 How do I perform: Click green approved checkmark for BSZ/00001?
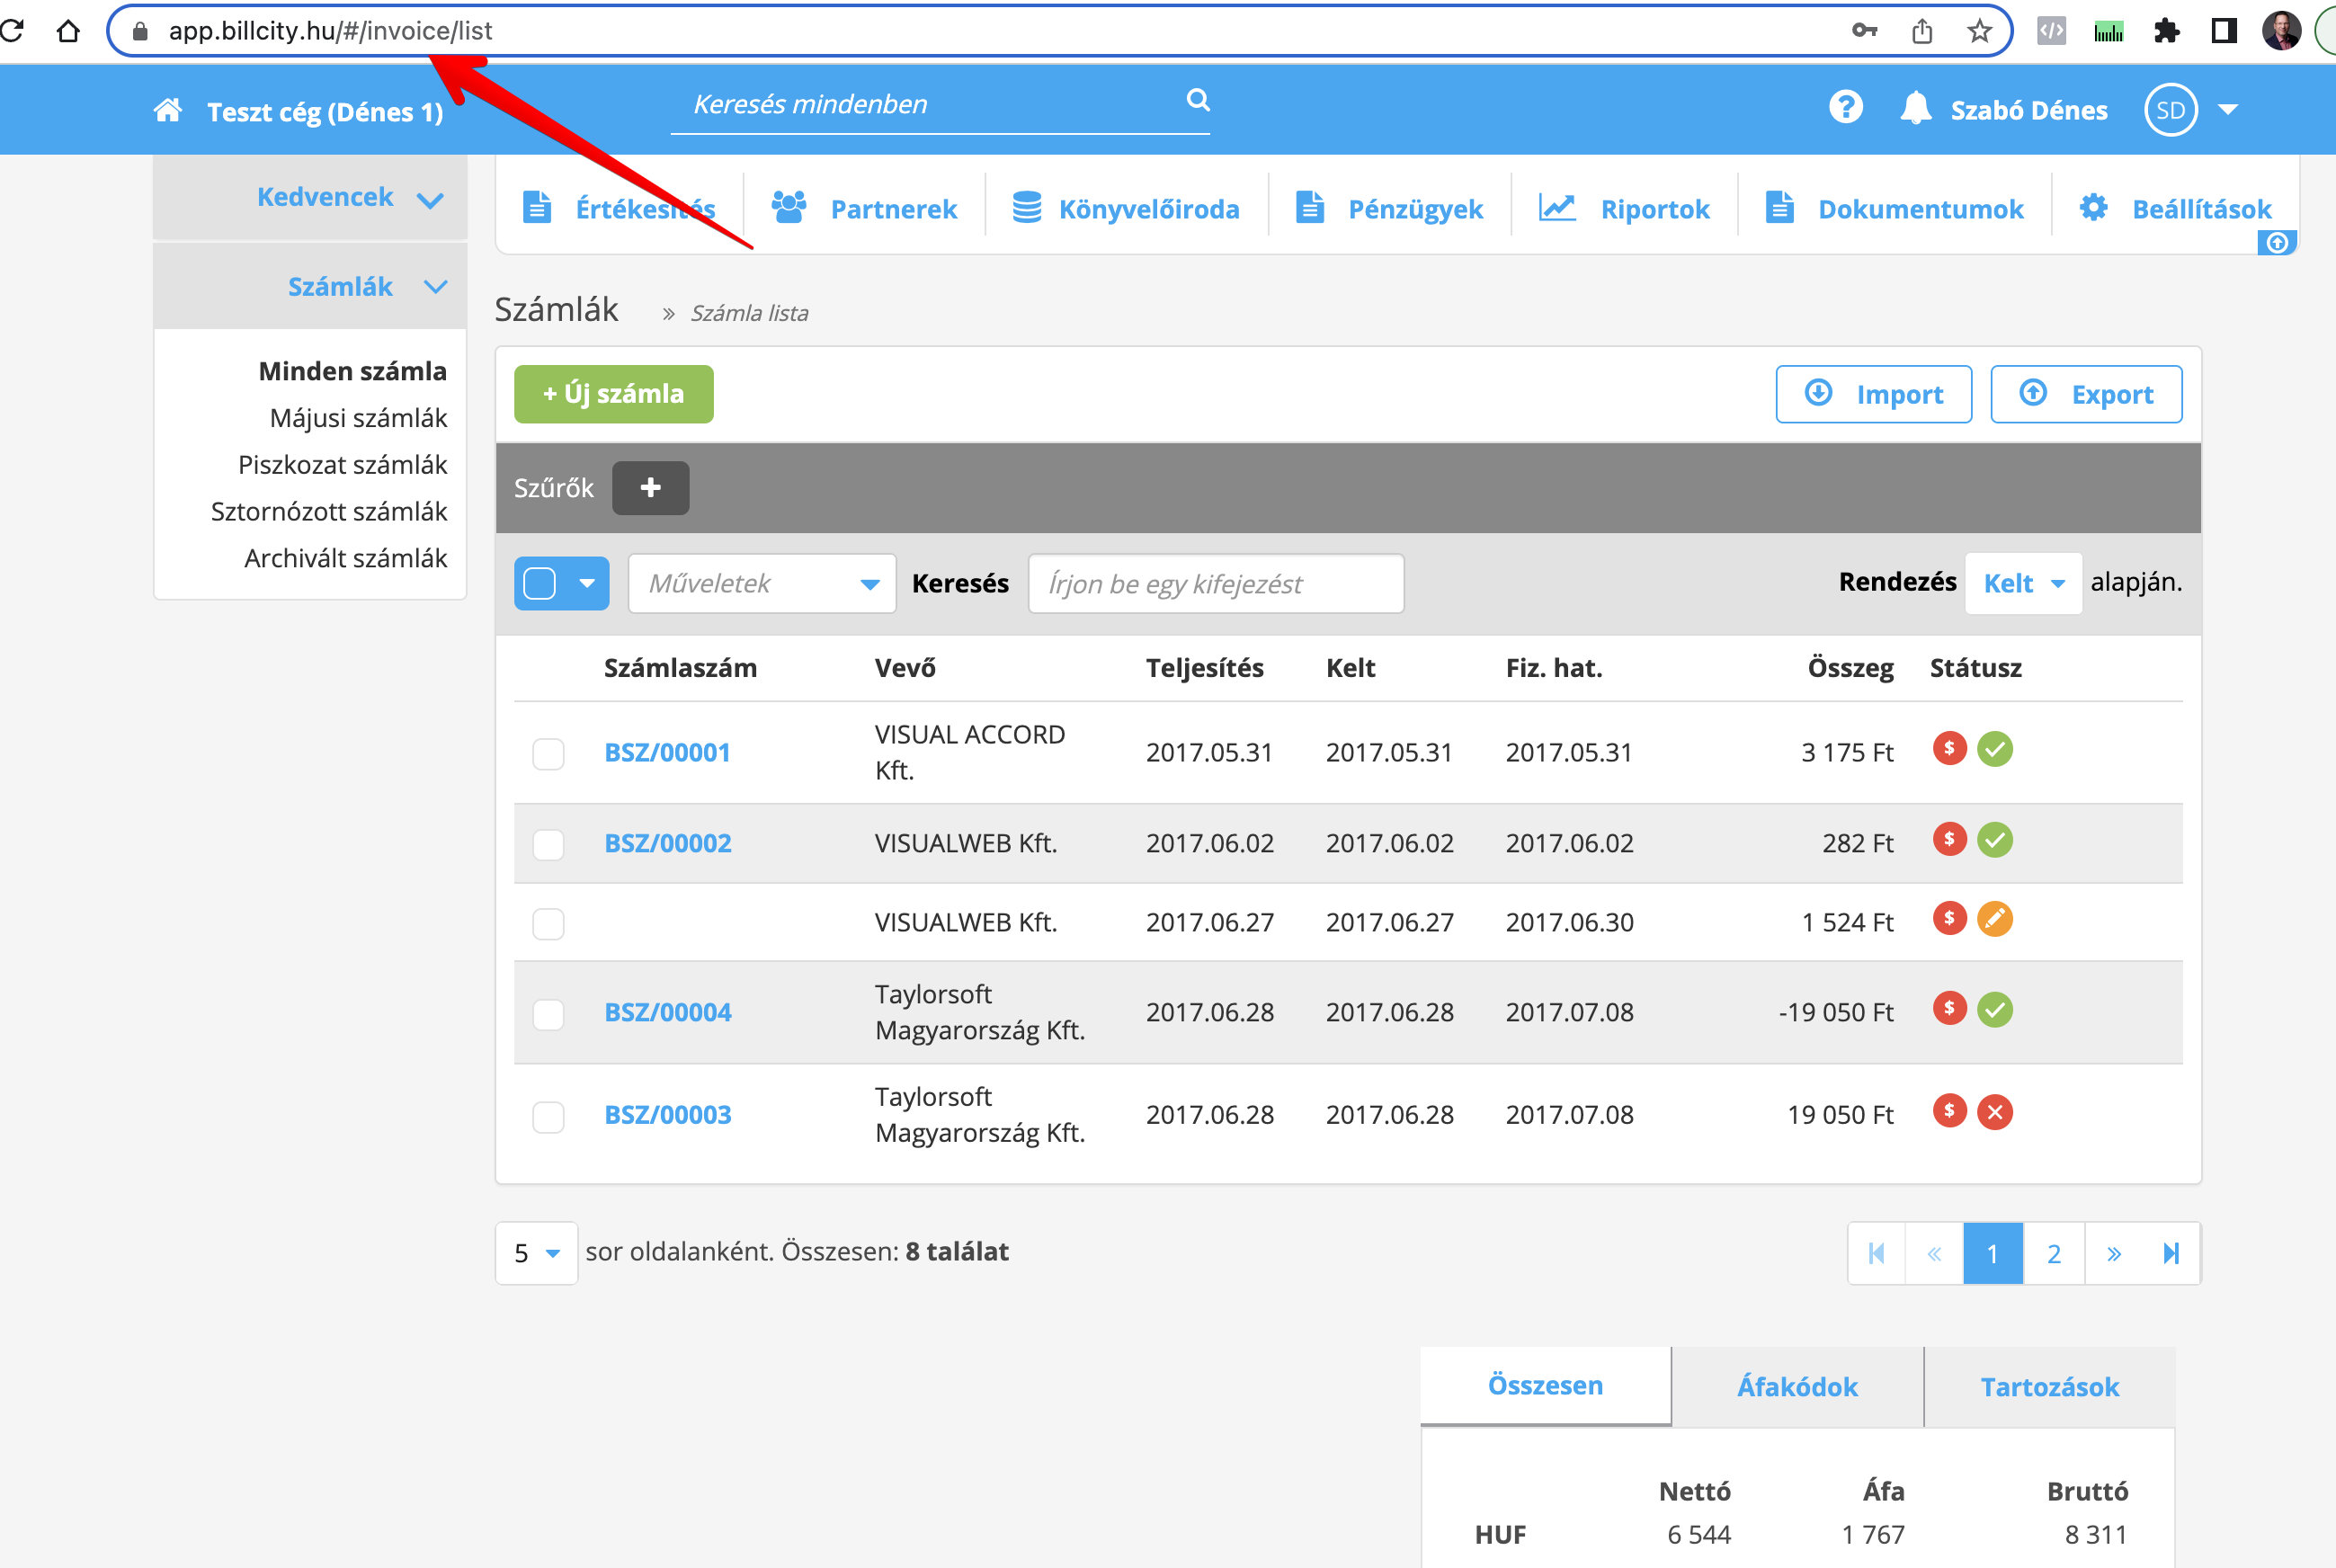pos(1994,749)
